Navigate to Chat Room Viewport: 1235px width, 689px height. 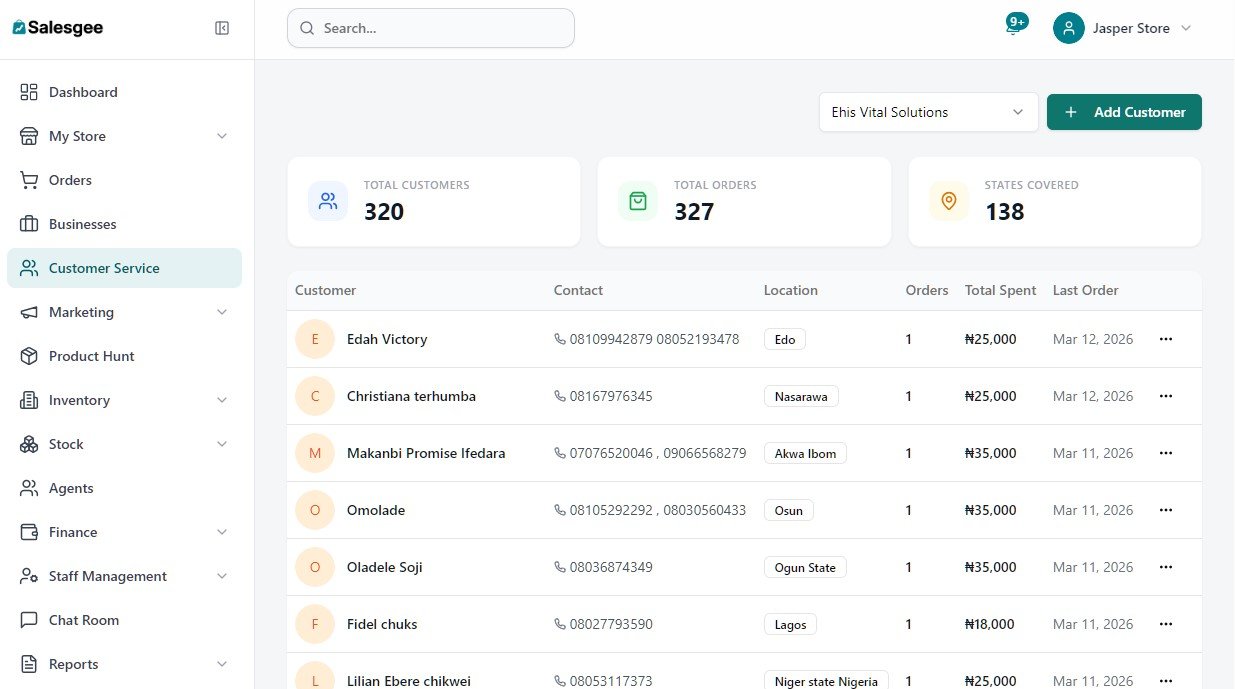click(x=84, y=620)
